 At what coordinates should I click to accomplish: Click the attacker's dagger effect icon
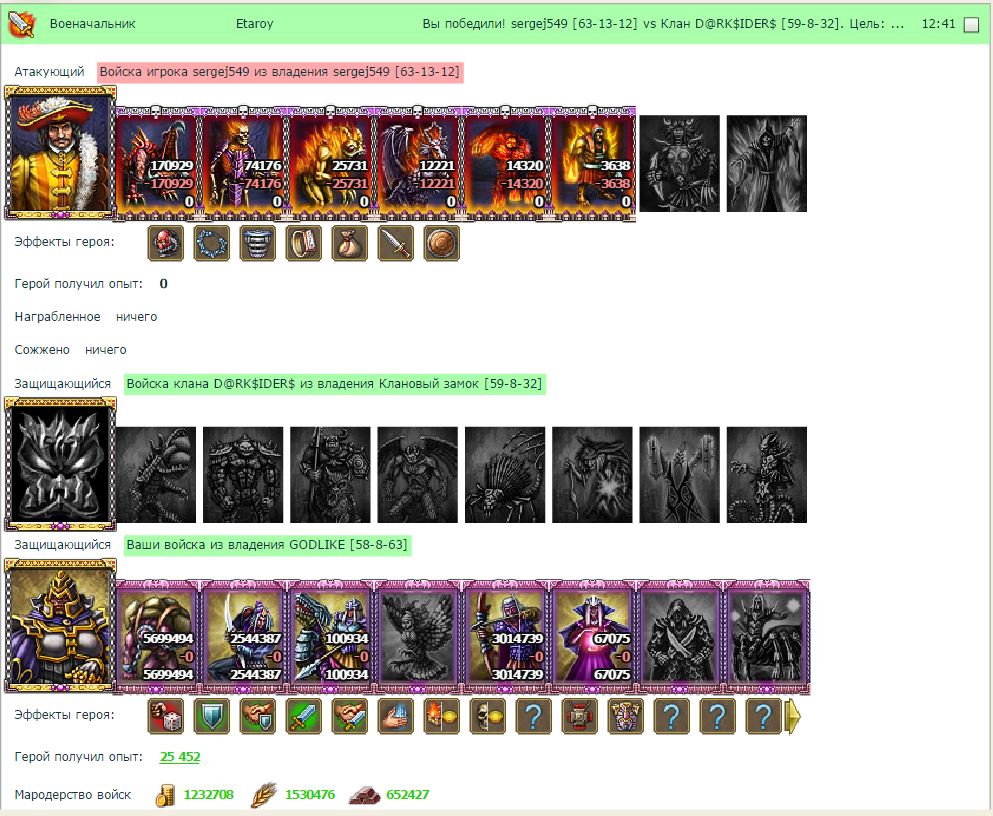pos(396,243)
